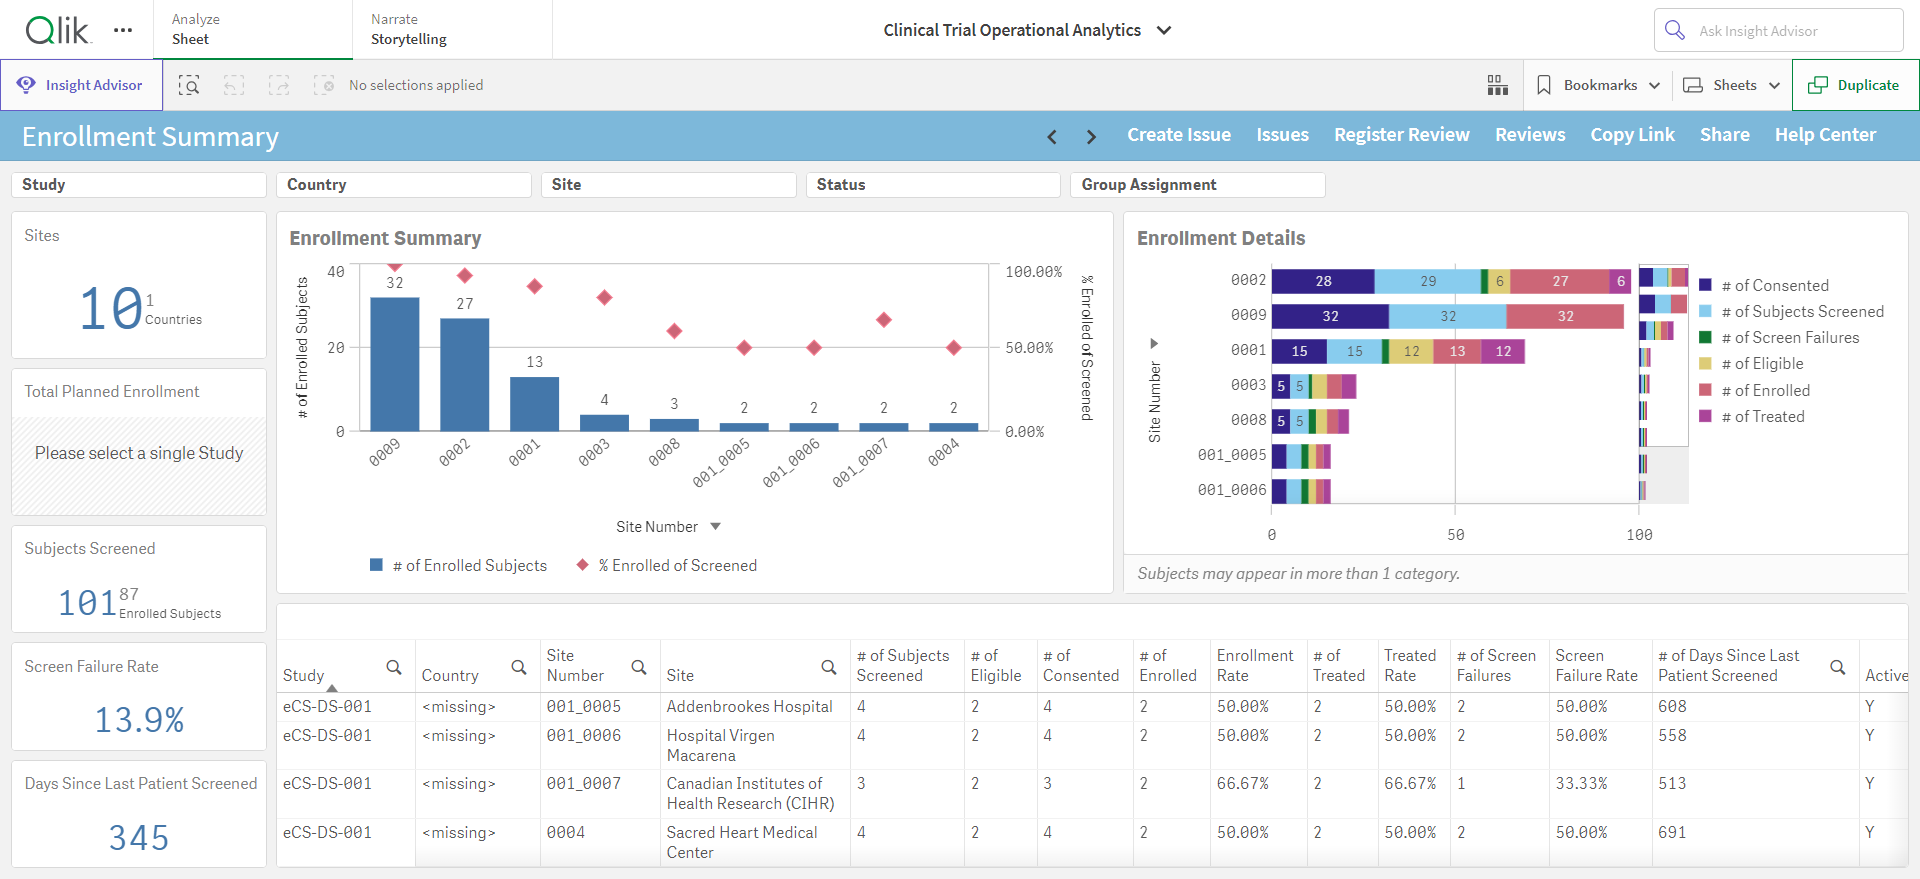Open the app title dropdown arrow
The width and height of the screenshot is (1920, 879).
1164,30
